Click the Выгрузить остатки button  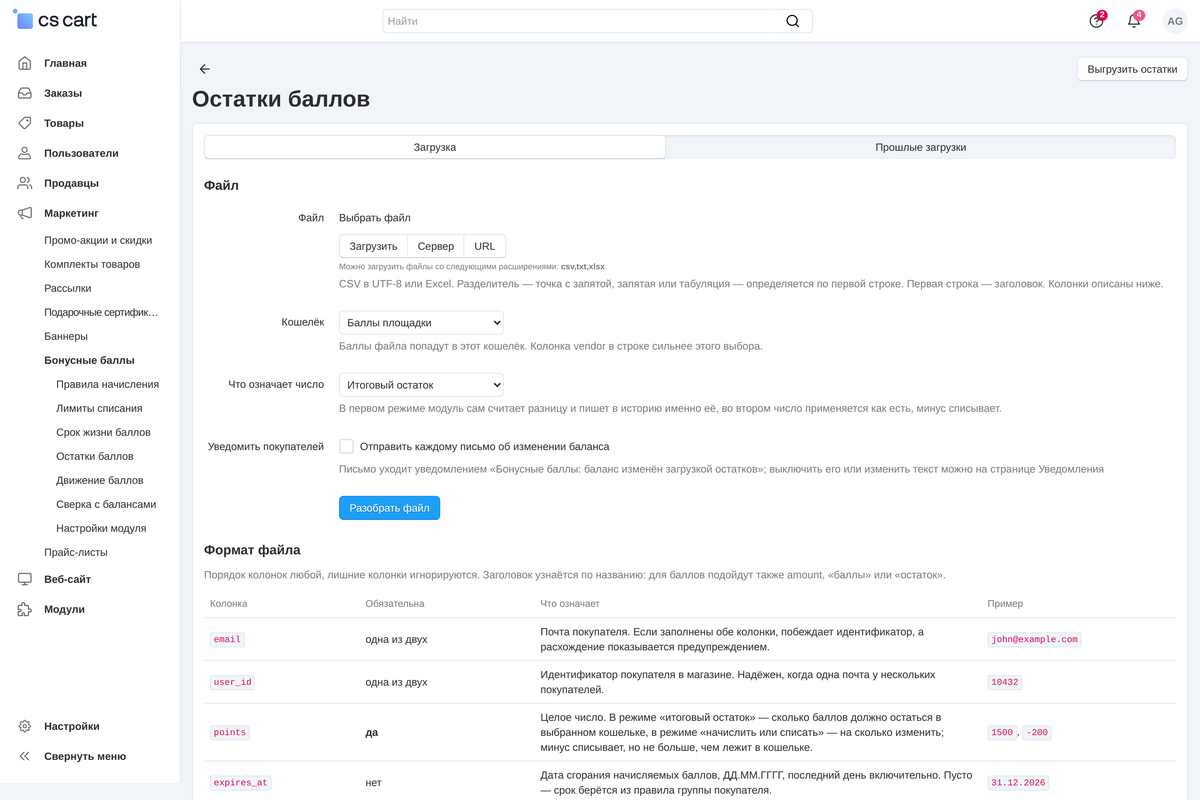point(1132,70)
